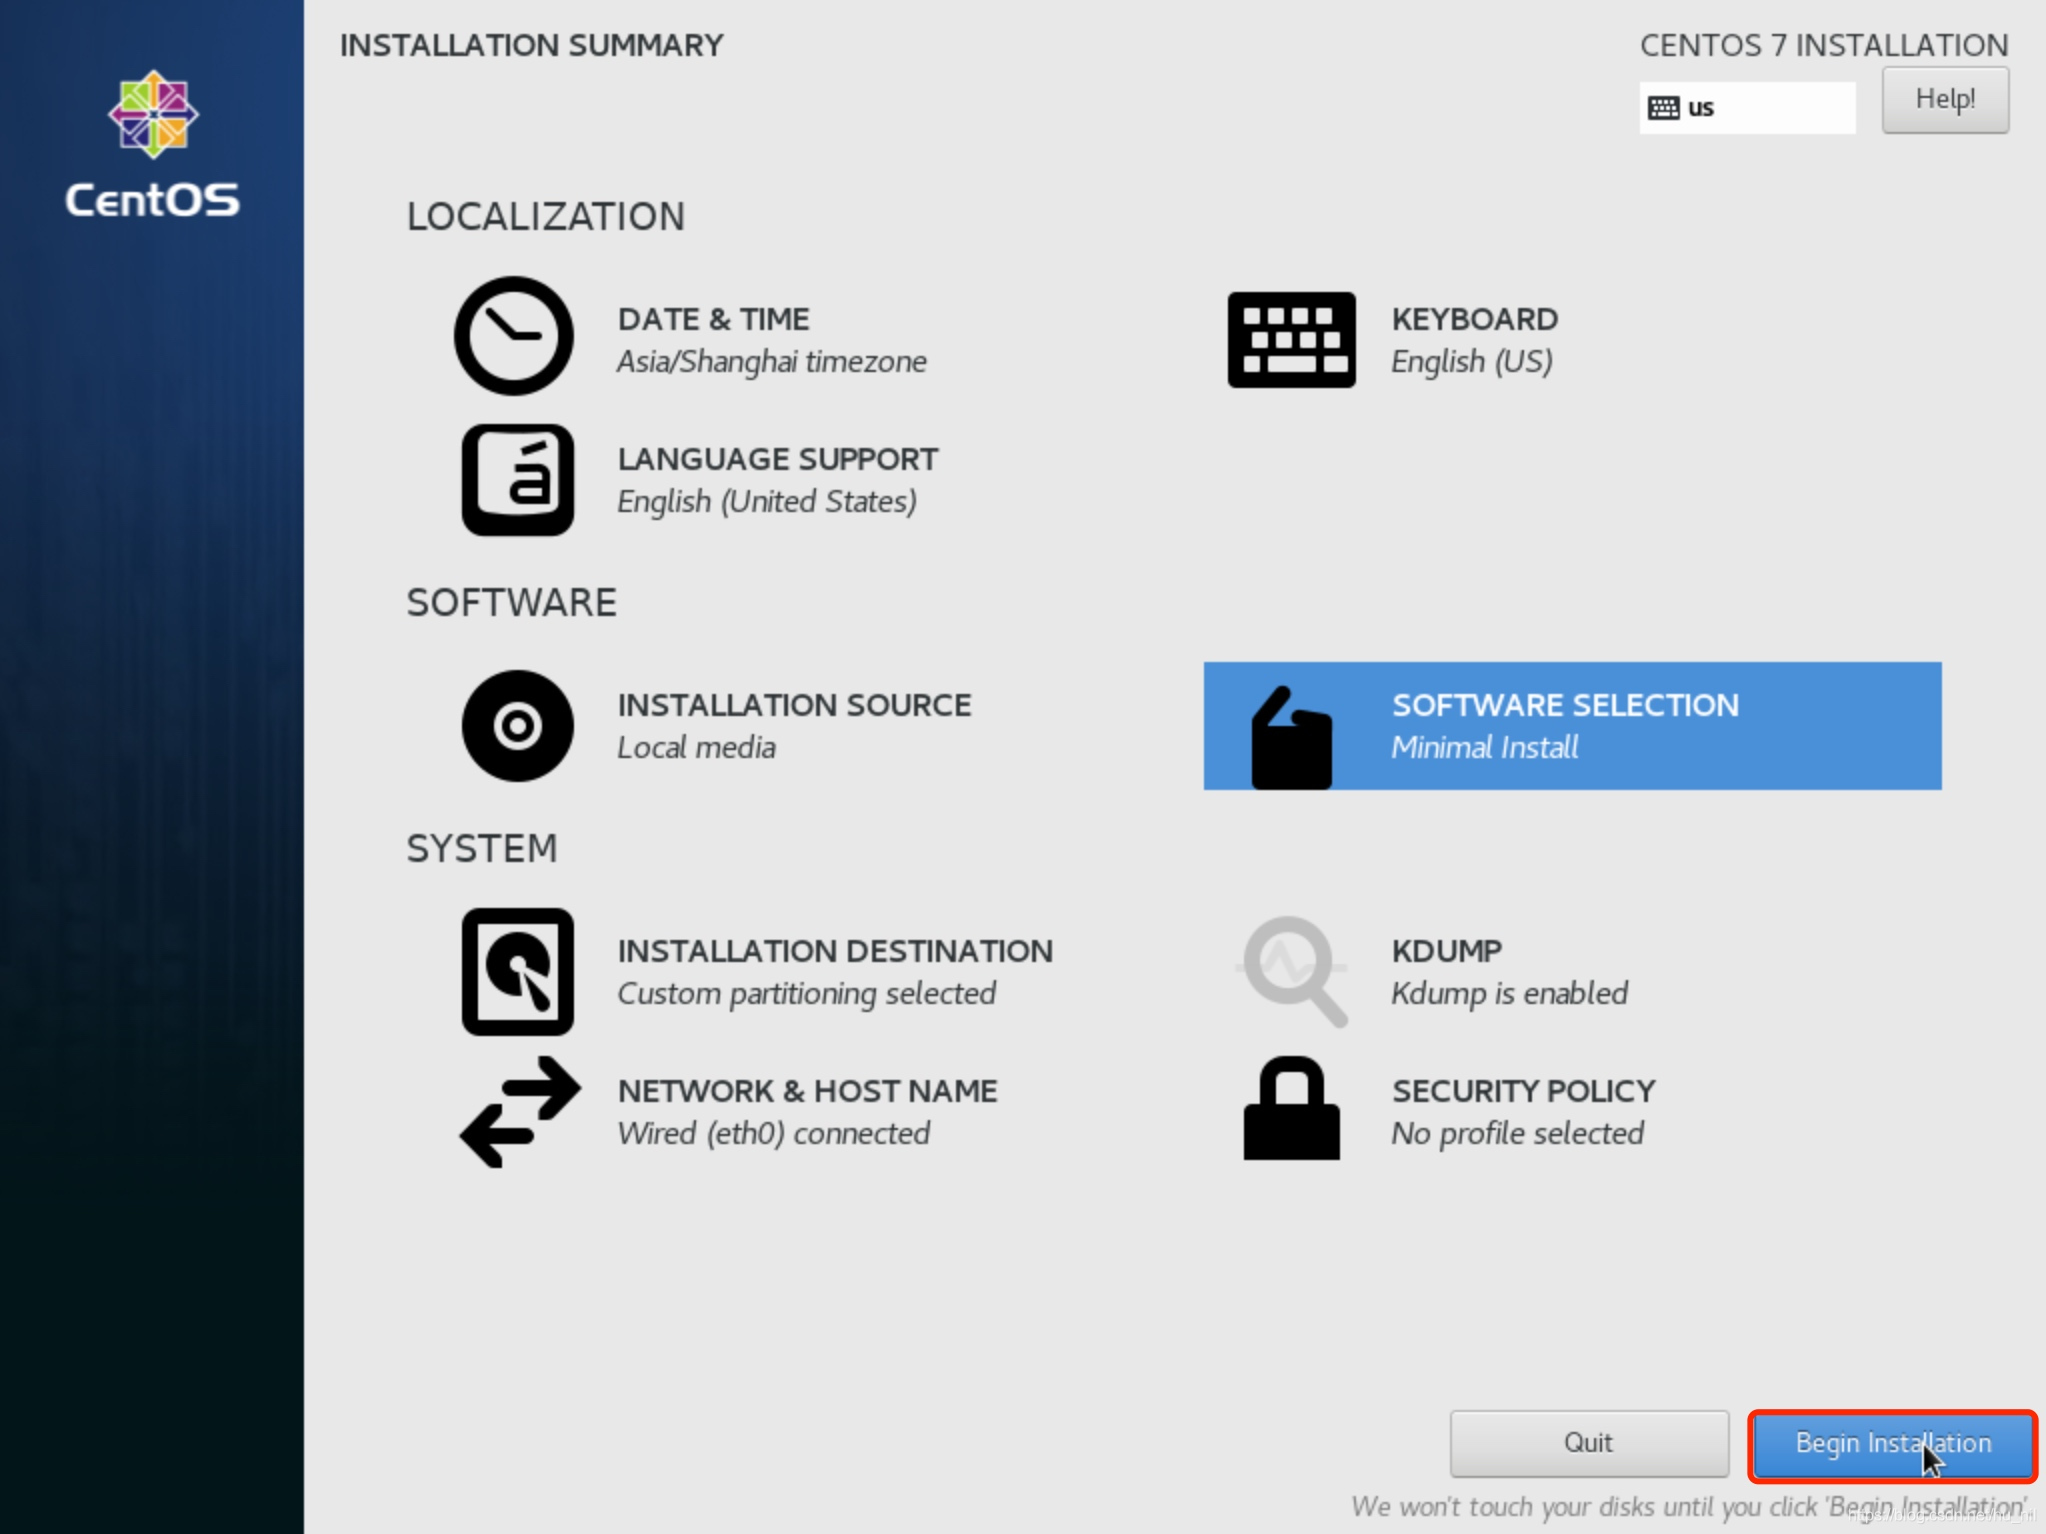The image size is (2046, 1534).
Task: Open Date & Time clock icon
Action: point(514,336)
